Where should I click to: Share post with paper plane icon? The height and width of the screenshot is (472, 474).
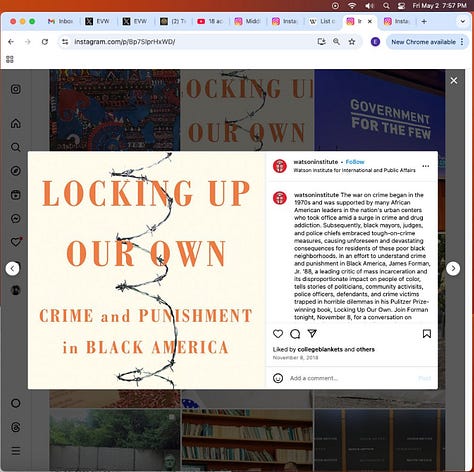pos(312,333)
